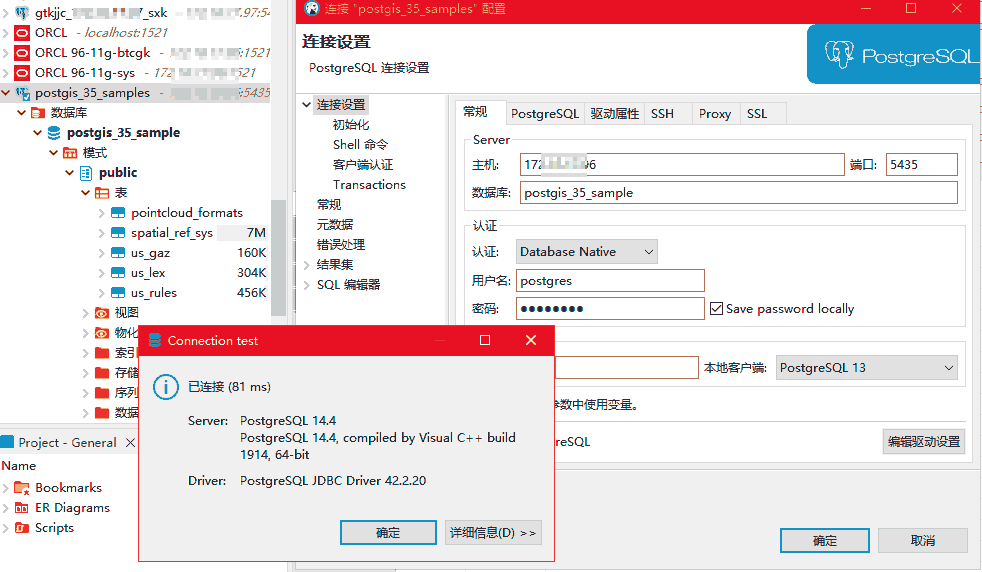
Task: Expand the Bookmarks project node
Action: pos(6,487)
